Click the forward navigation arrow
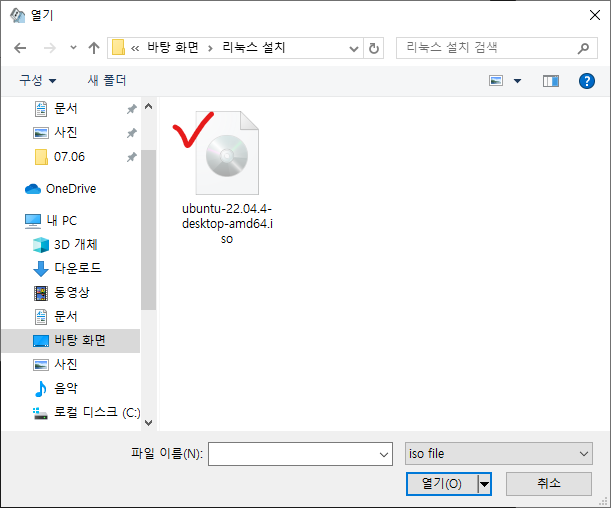Viewport: 611px width, 508px height. (x=49, y=48)
